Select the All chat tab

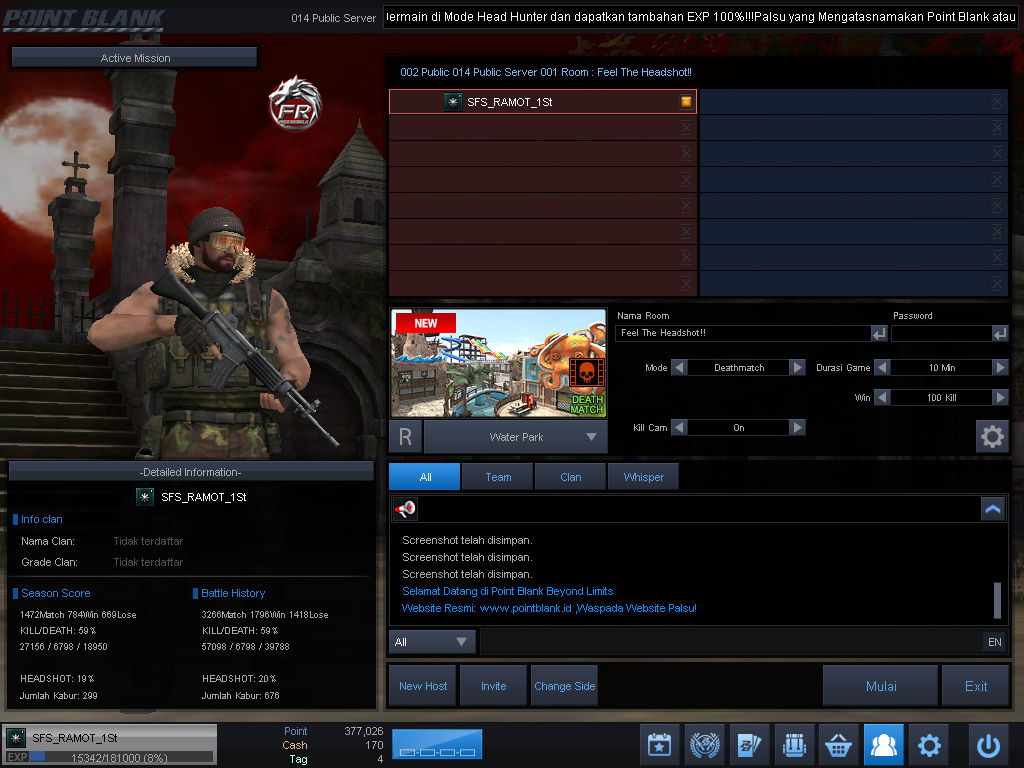click(424, 477)
